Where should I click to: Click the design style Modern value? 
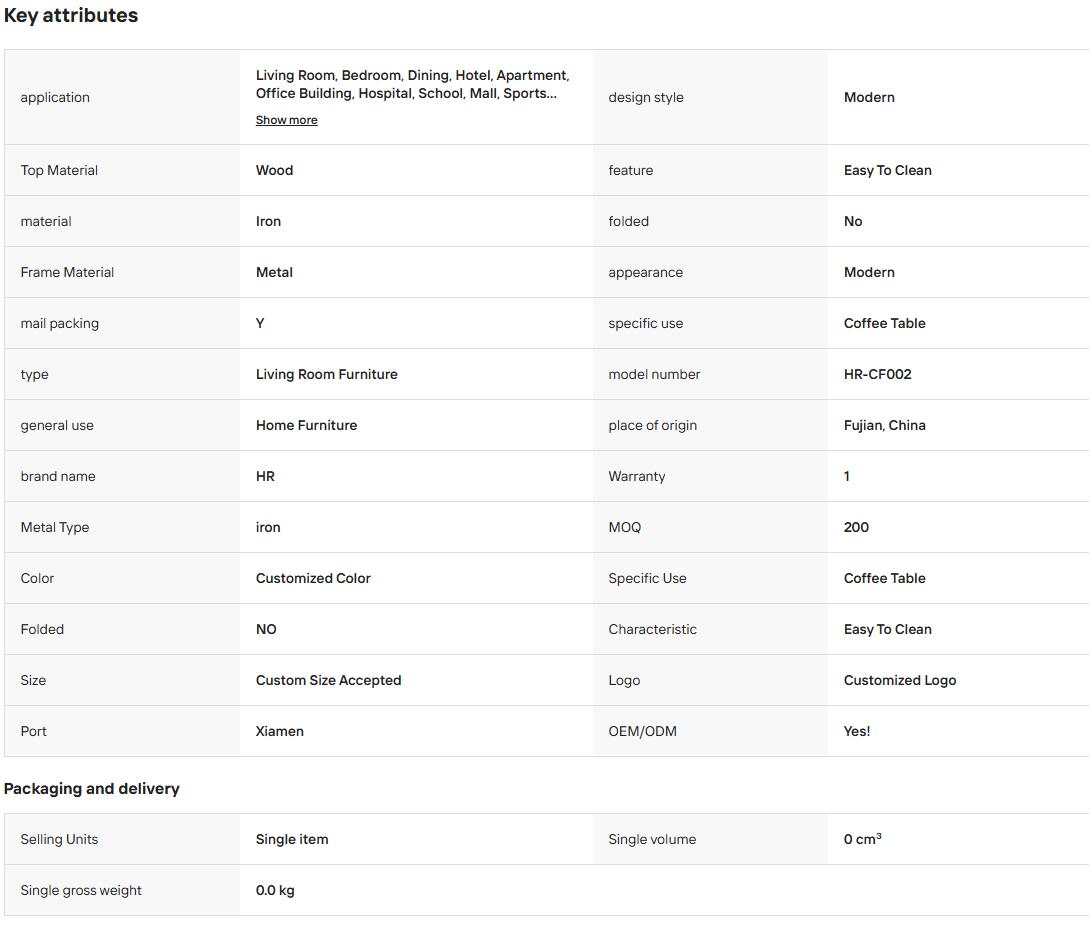[x=869, y=97]
